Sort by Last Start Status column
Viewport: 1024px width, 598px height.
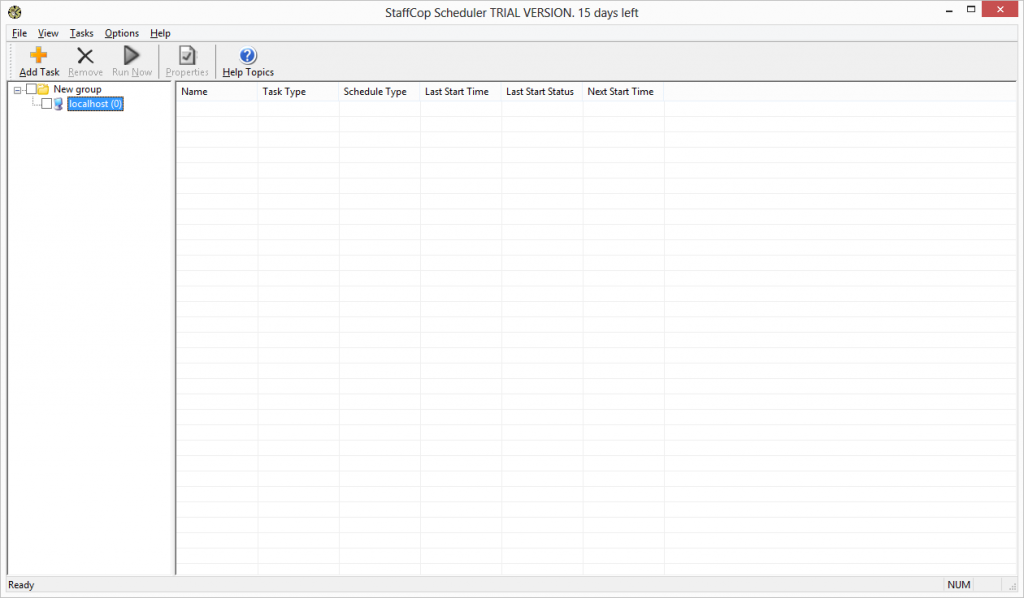click(x=540, y=92)
